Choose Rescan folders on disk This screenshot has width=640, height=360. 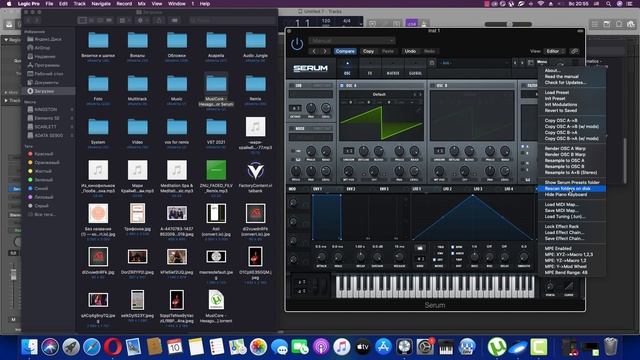tap(571, 189)
